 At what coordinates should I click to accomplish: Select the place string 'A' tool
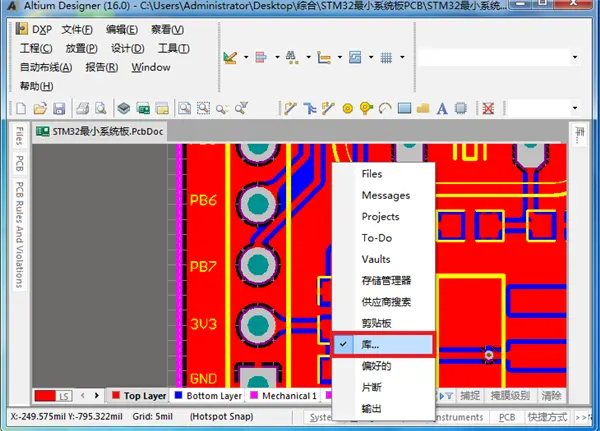(x=442, y=109)
